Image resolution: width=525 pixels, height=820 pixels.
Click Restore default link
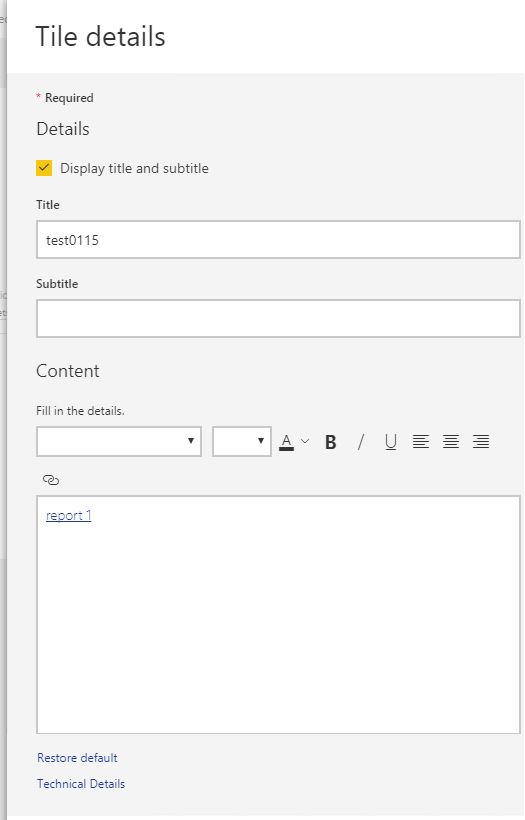click(77, 757)
